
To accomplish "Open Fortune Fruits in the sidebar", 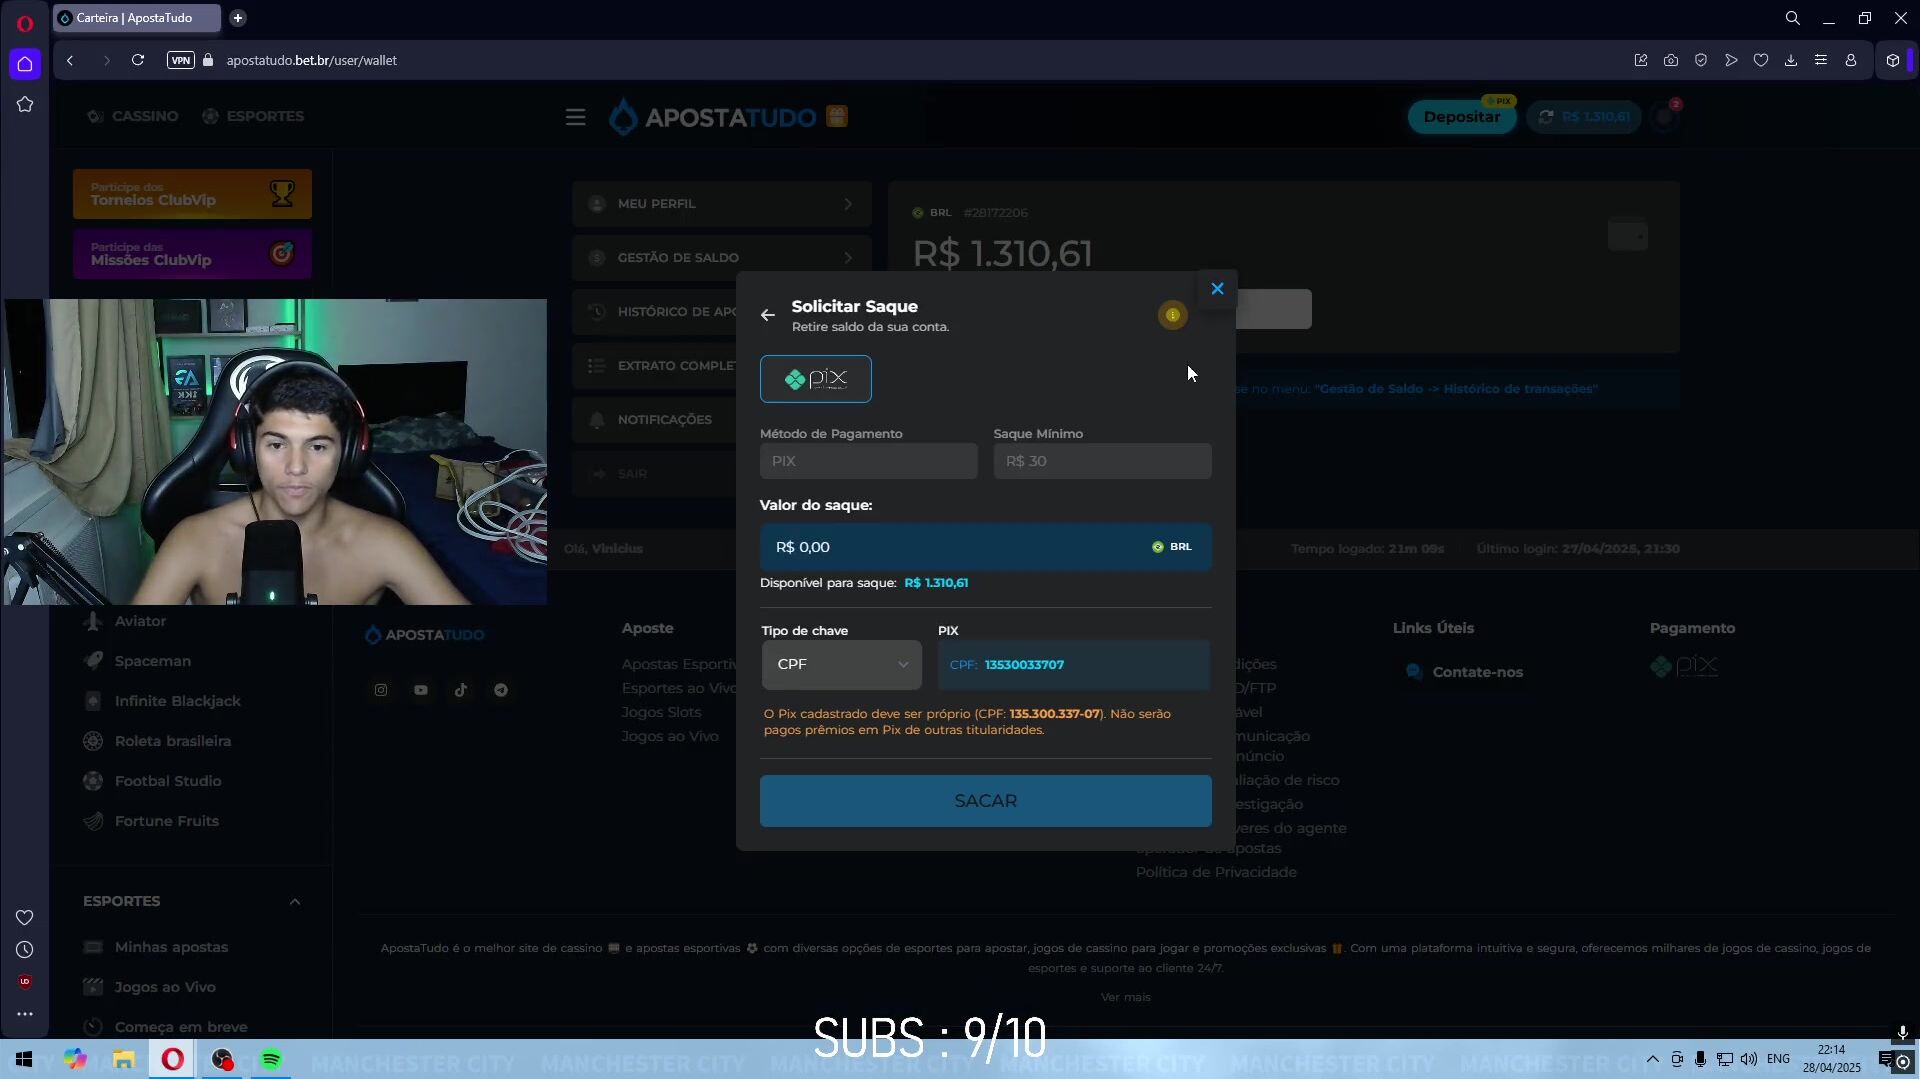I will click(x=166, y=821).
